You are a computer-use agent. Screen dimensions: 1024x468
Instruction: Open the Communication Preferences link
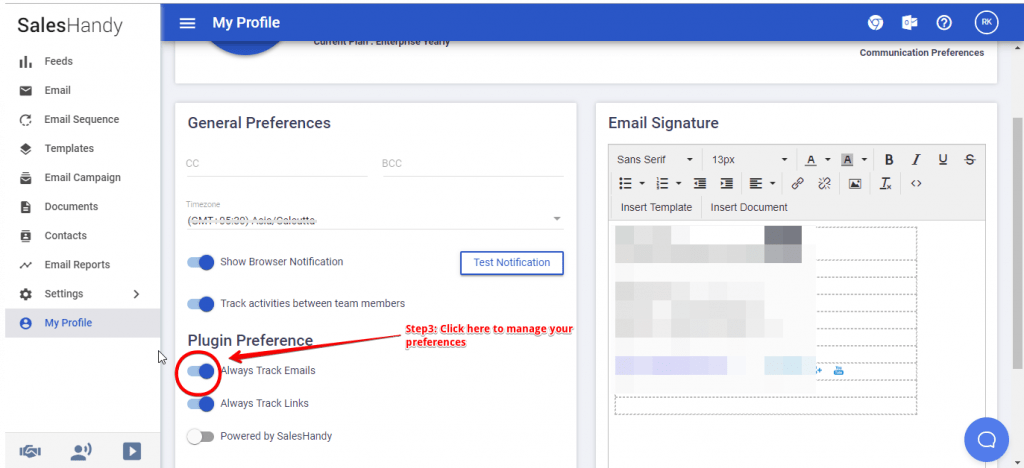921,53
